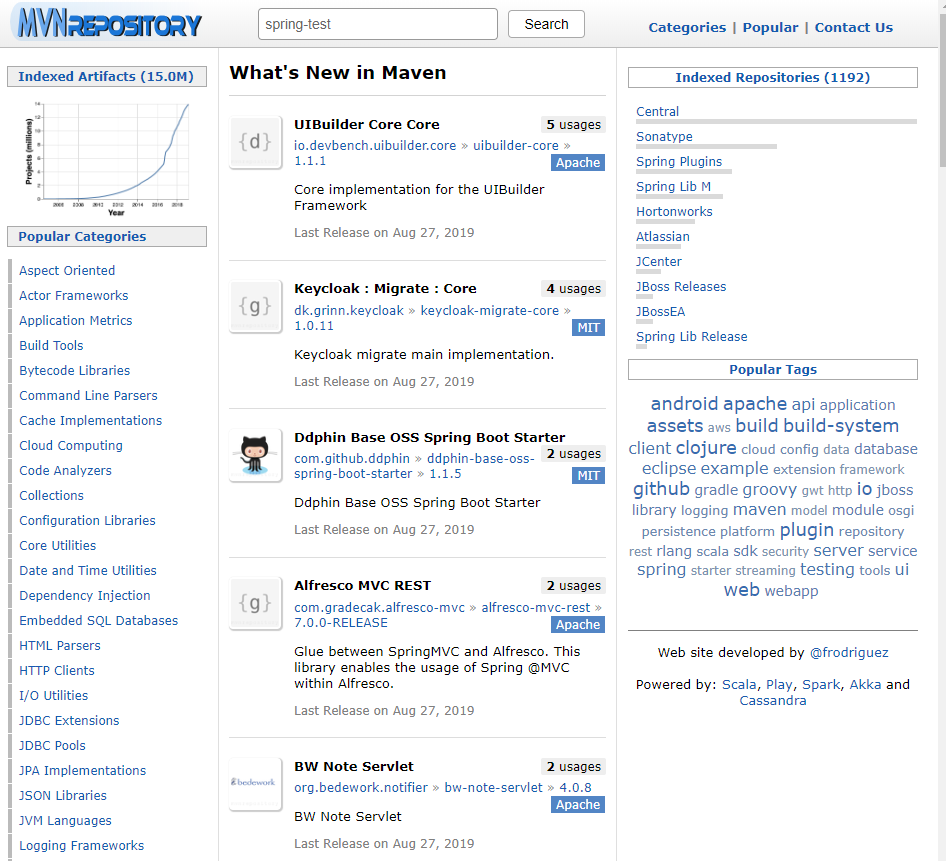Open io.devbench.uibuilder.core group link
The width and height of the screenshot is (946, 861).
click(375, 146)
